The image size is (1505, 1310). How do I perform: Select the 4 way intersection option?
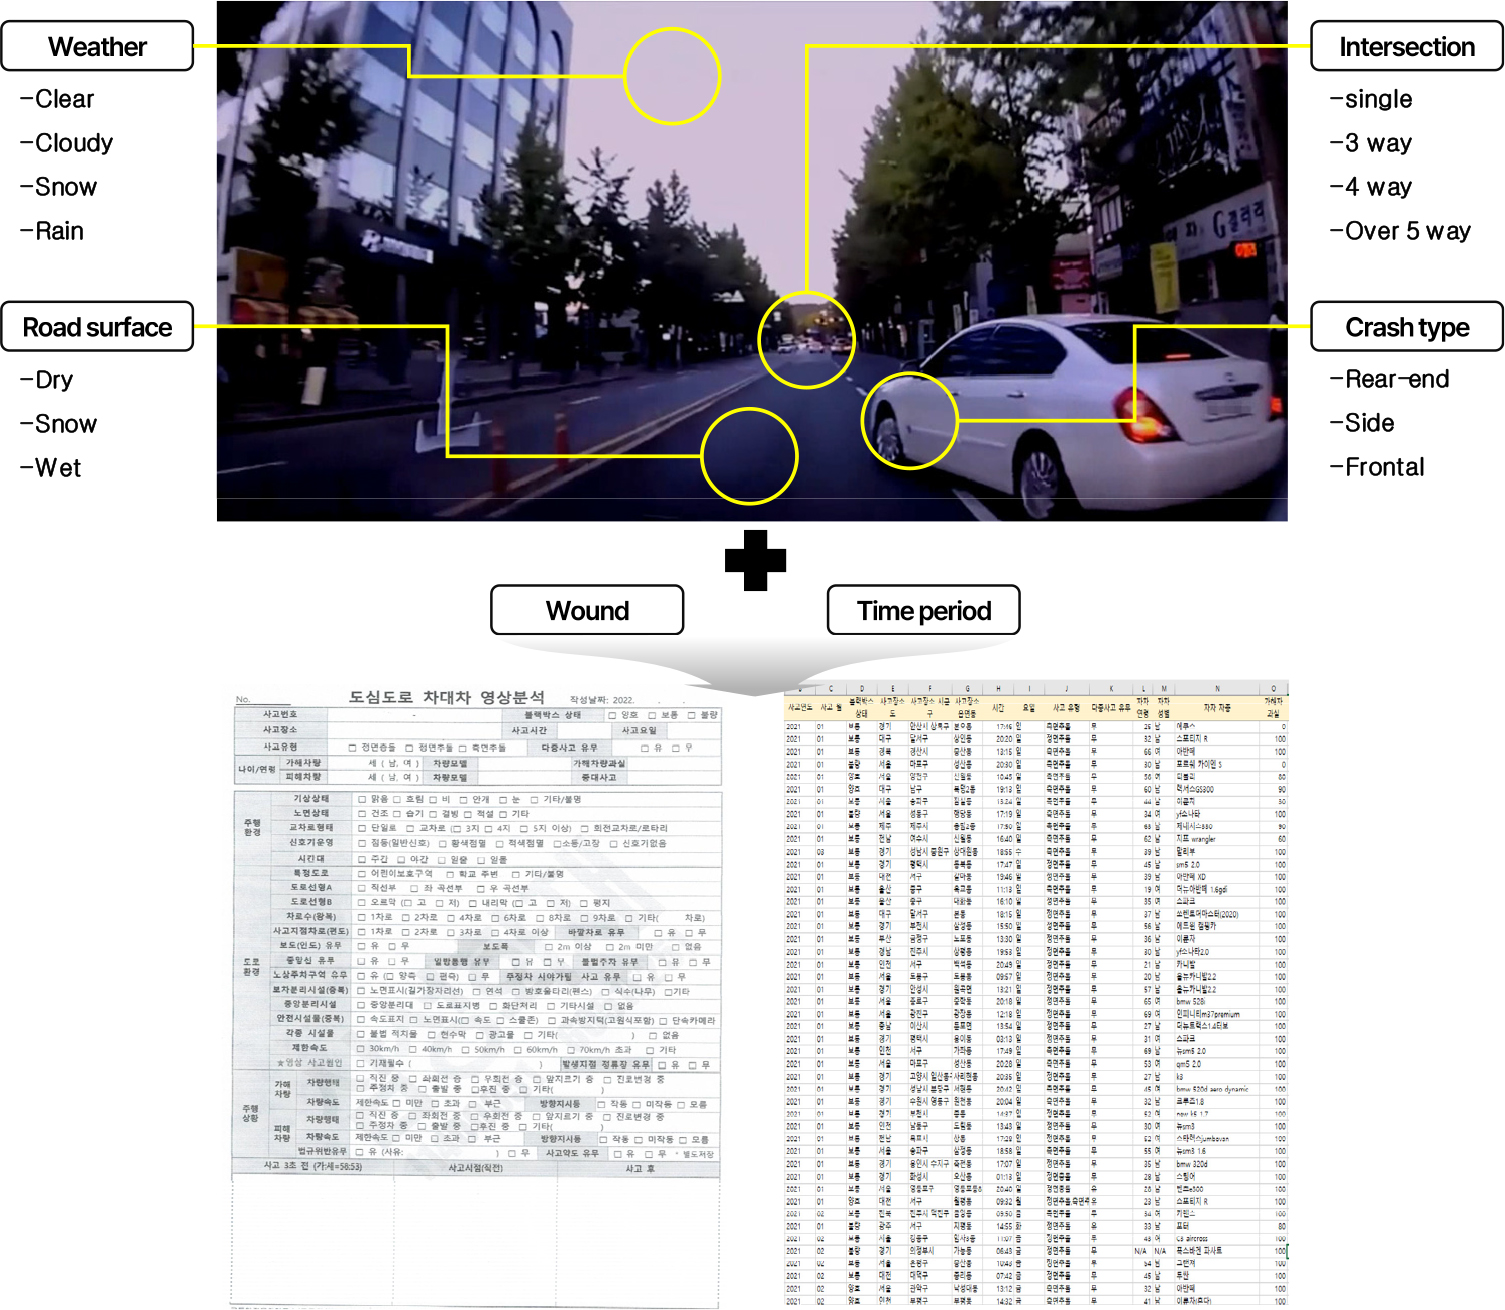click(1371, 187)
